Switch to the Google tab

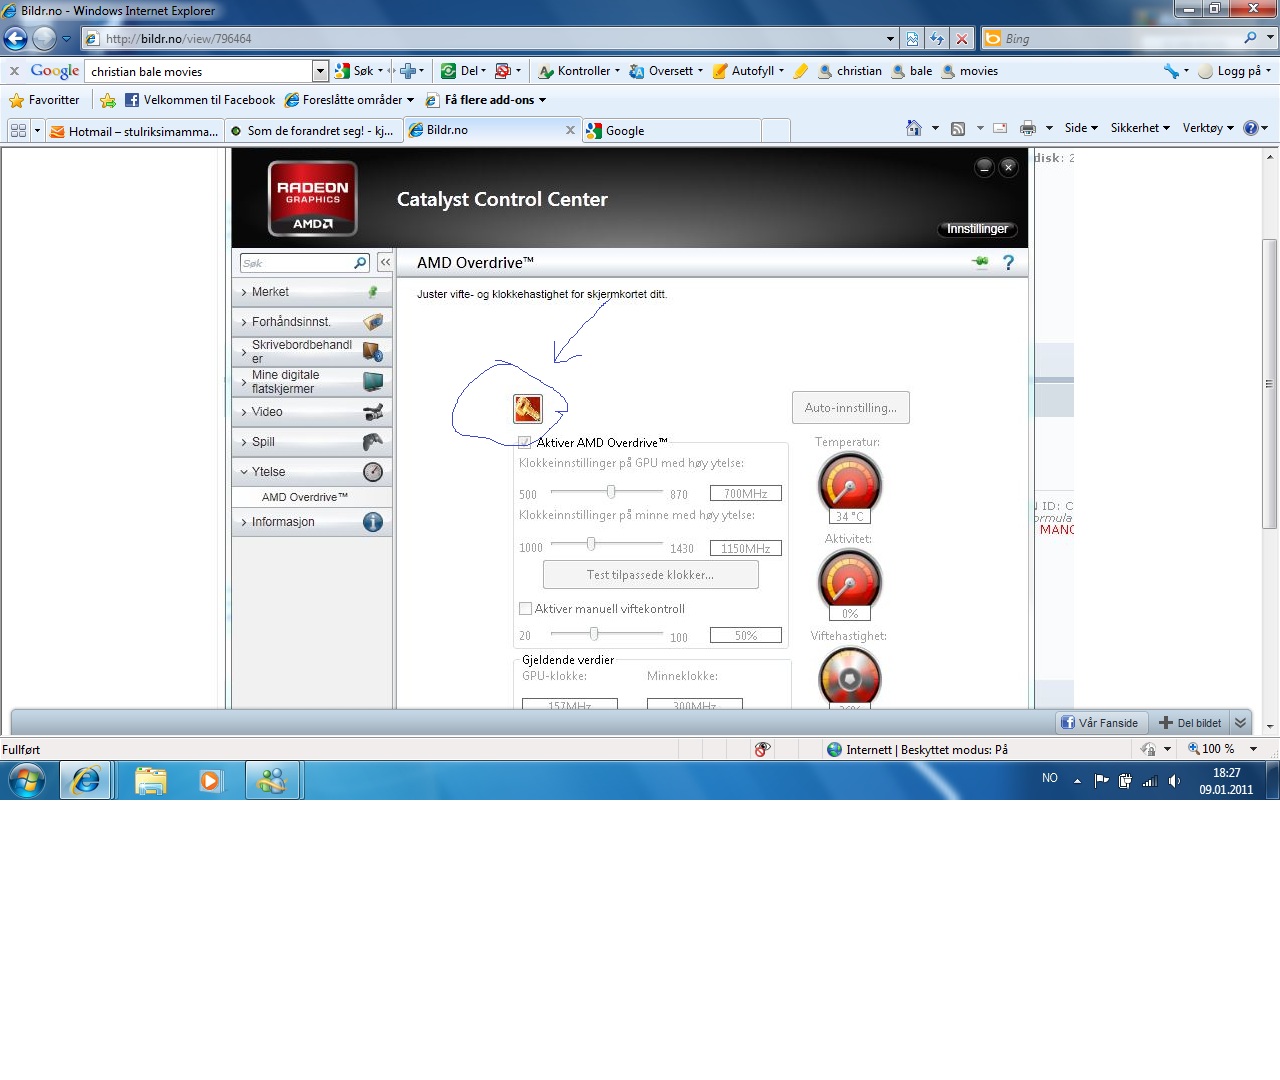pyautogui.click(x=671, y=131)
